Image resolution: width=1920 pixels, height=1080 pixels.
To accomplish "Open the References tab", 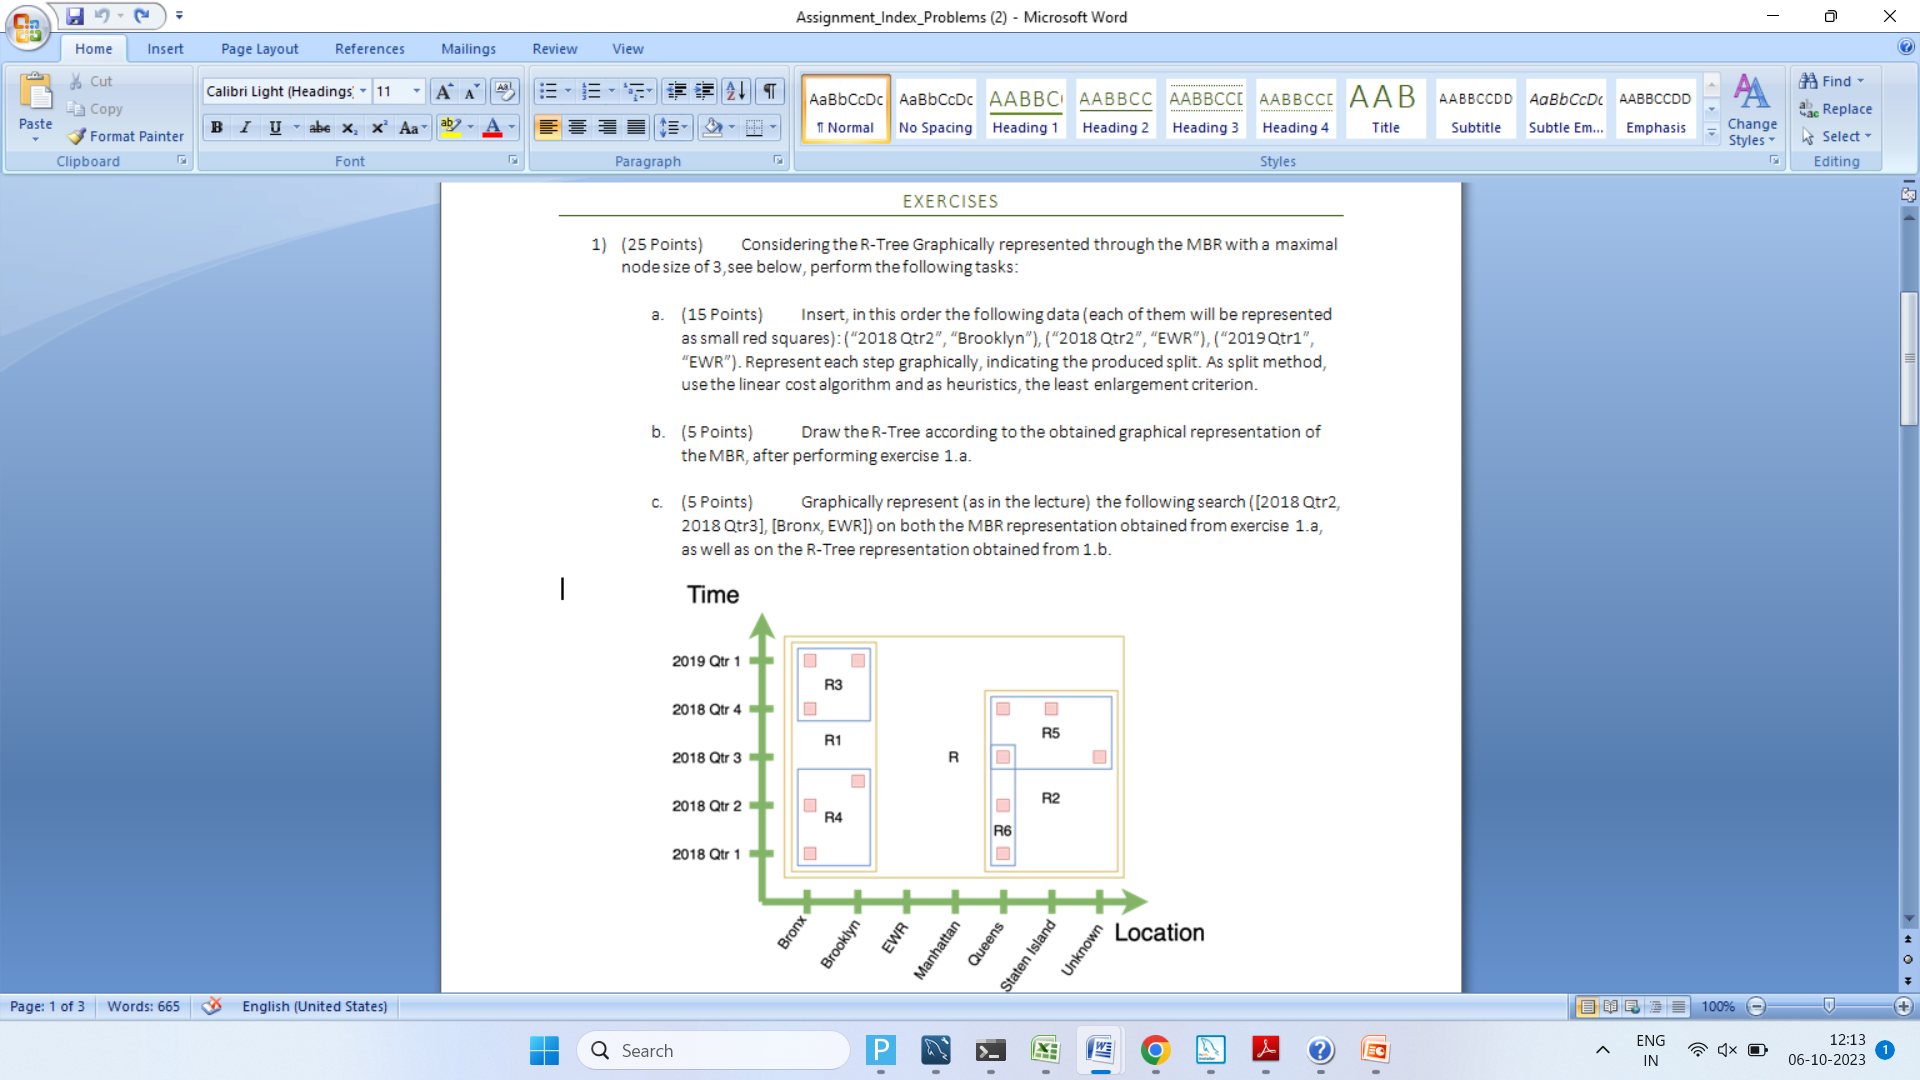I will click(x=369, y=48).
